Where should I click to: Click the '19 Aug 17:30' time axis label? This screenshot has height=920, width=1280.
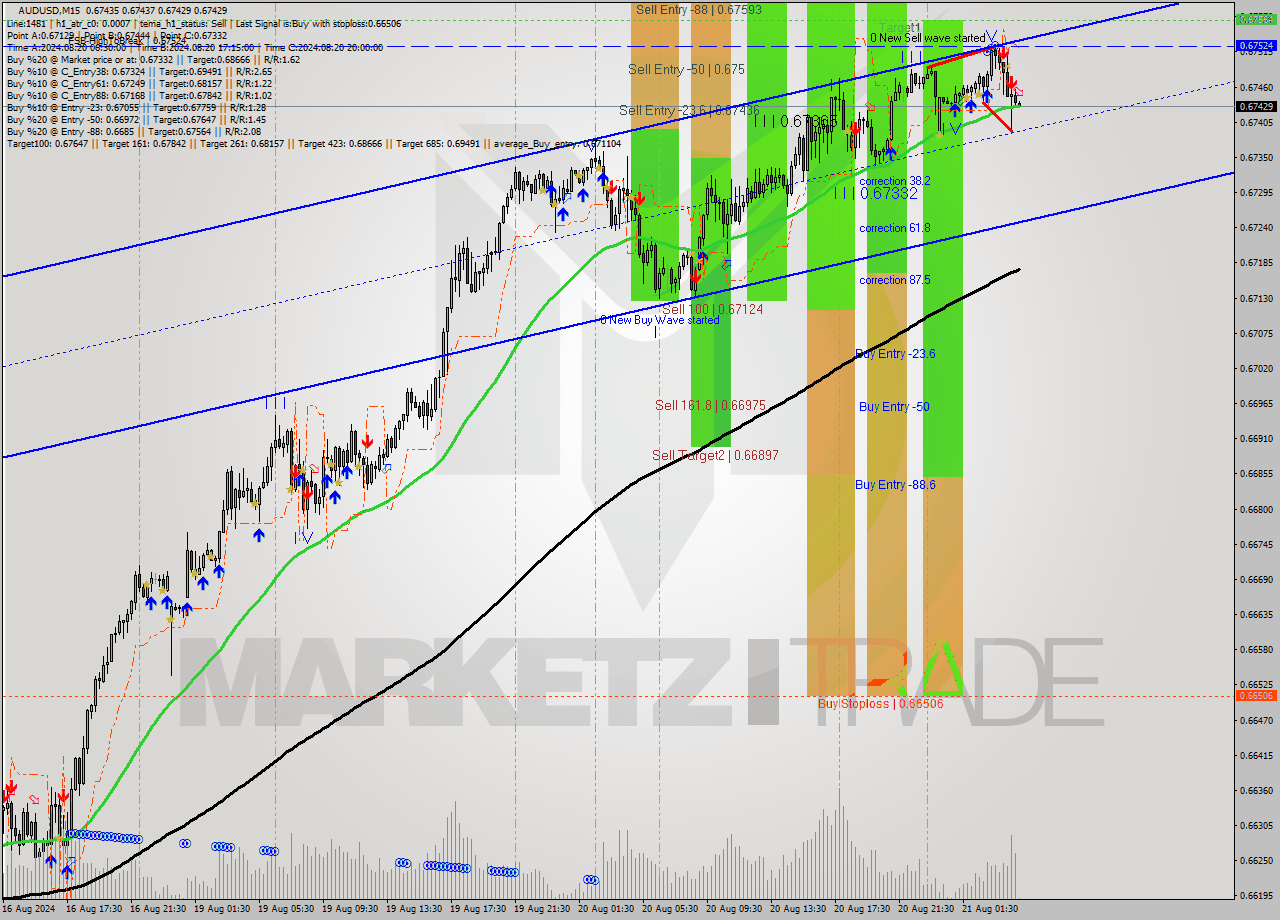[477, 909]
